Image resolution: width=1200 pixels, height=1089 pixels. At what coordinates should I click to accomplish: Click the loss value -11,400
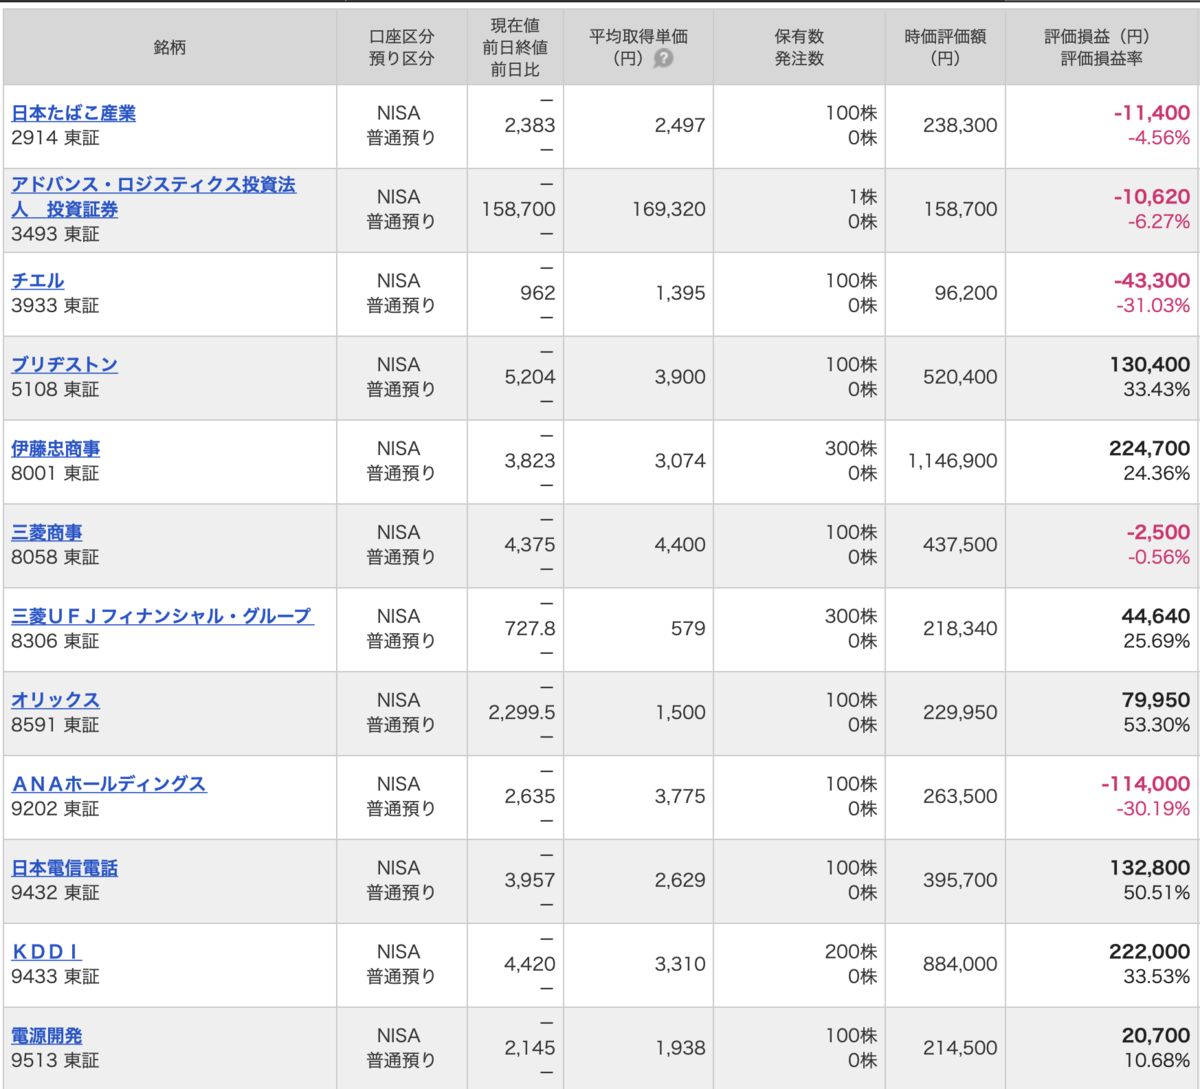1152,113
